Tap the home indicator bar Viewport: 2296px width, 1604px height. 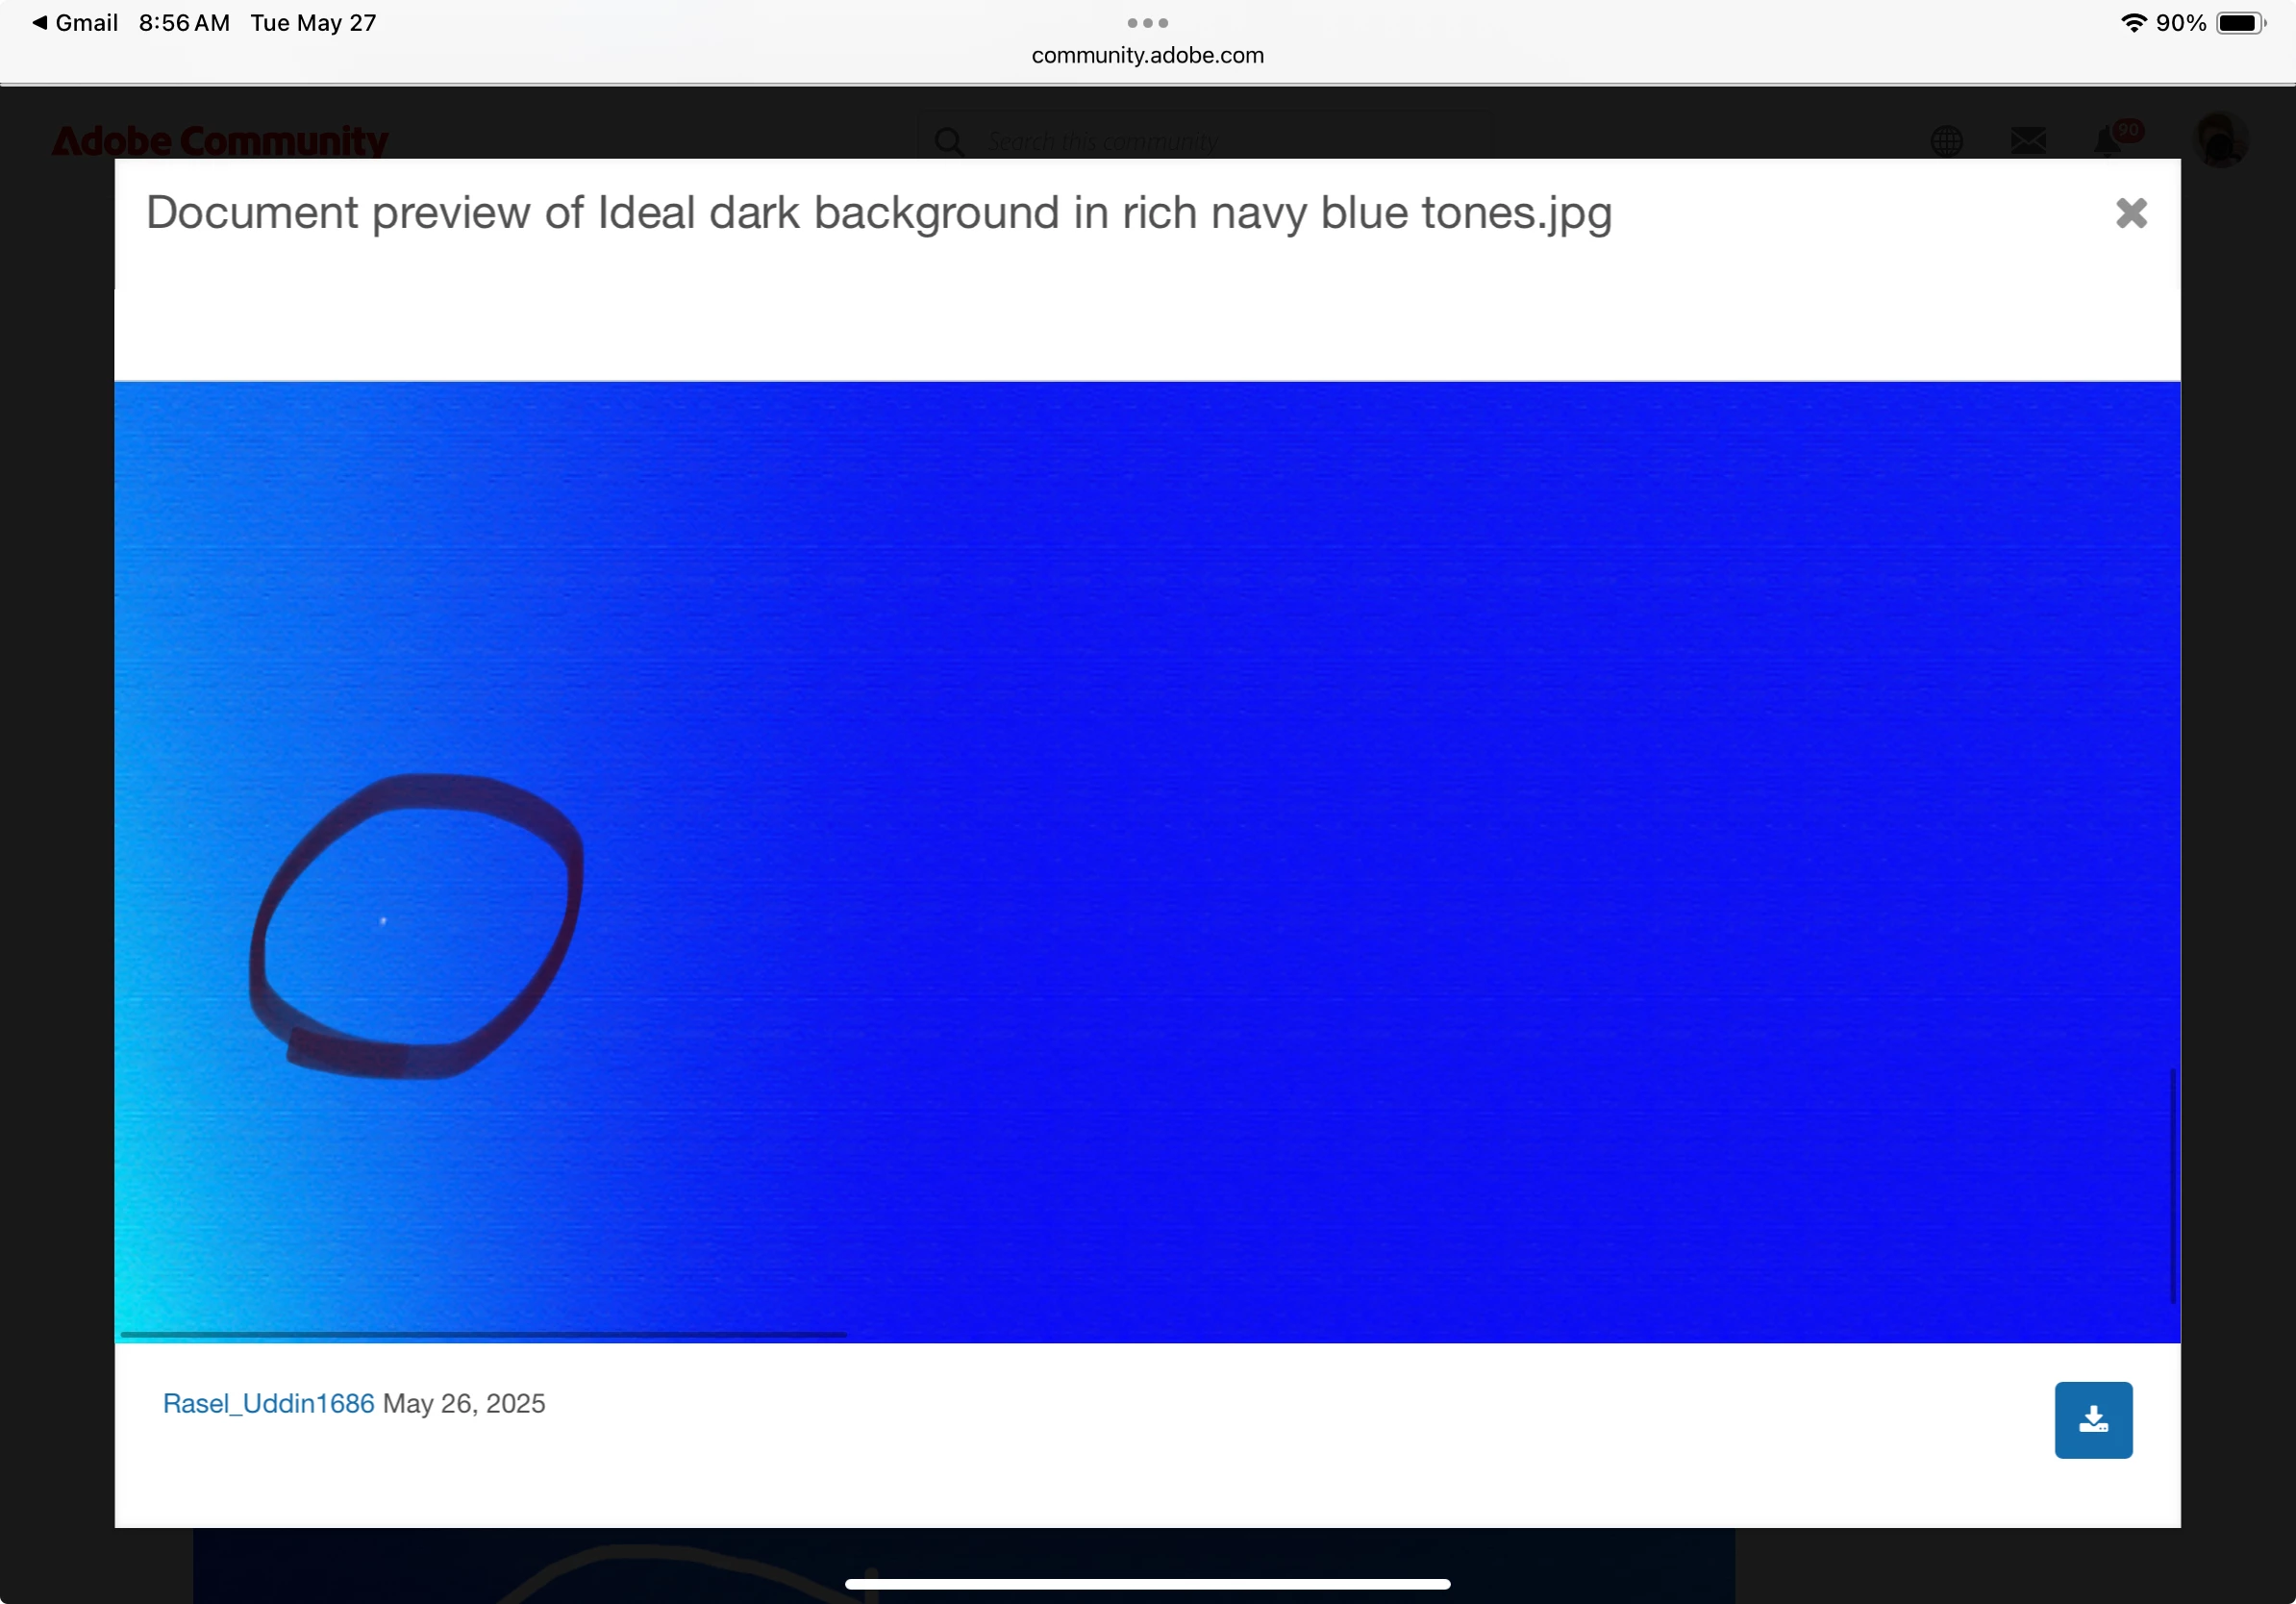pos(1147,1584)
